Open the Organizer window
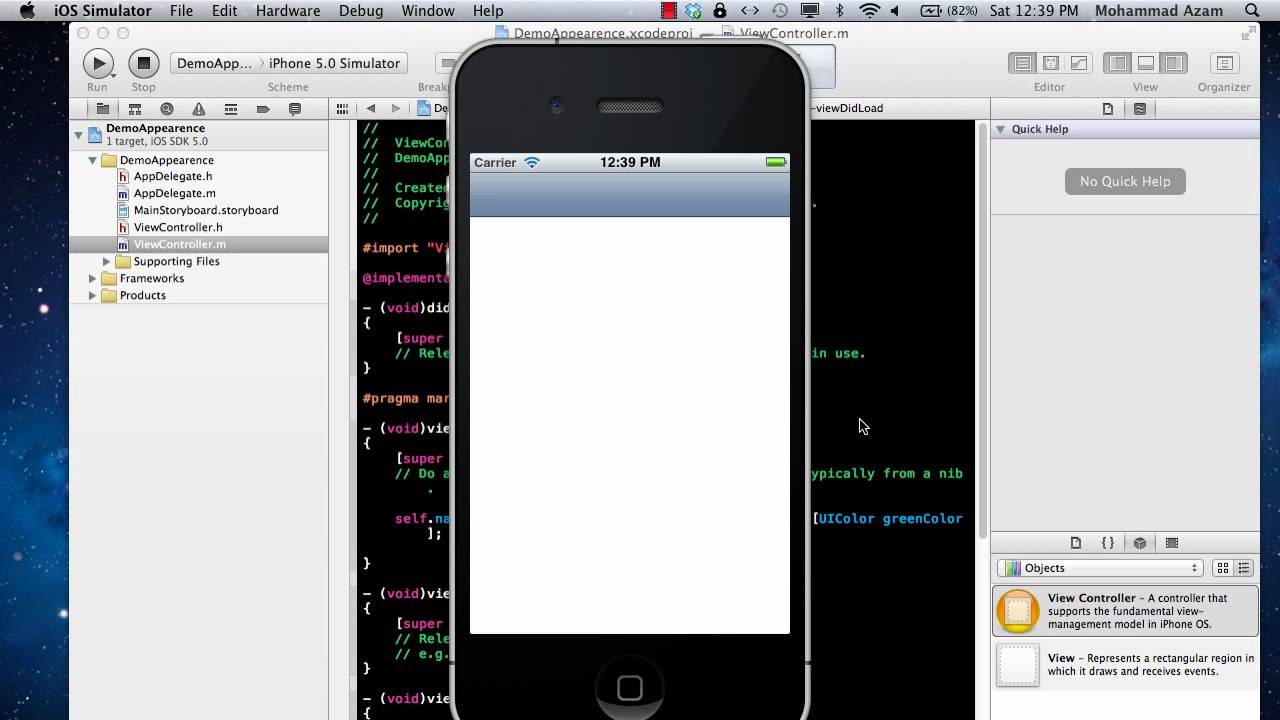Viewport: 1280px width, 720px height. point(1224,63)
